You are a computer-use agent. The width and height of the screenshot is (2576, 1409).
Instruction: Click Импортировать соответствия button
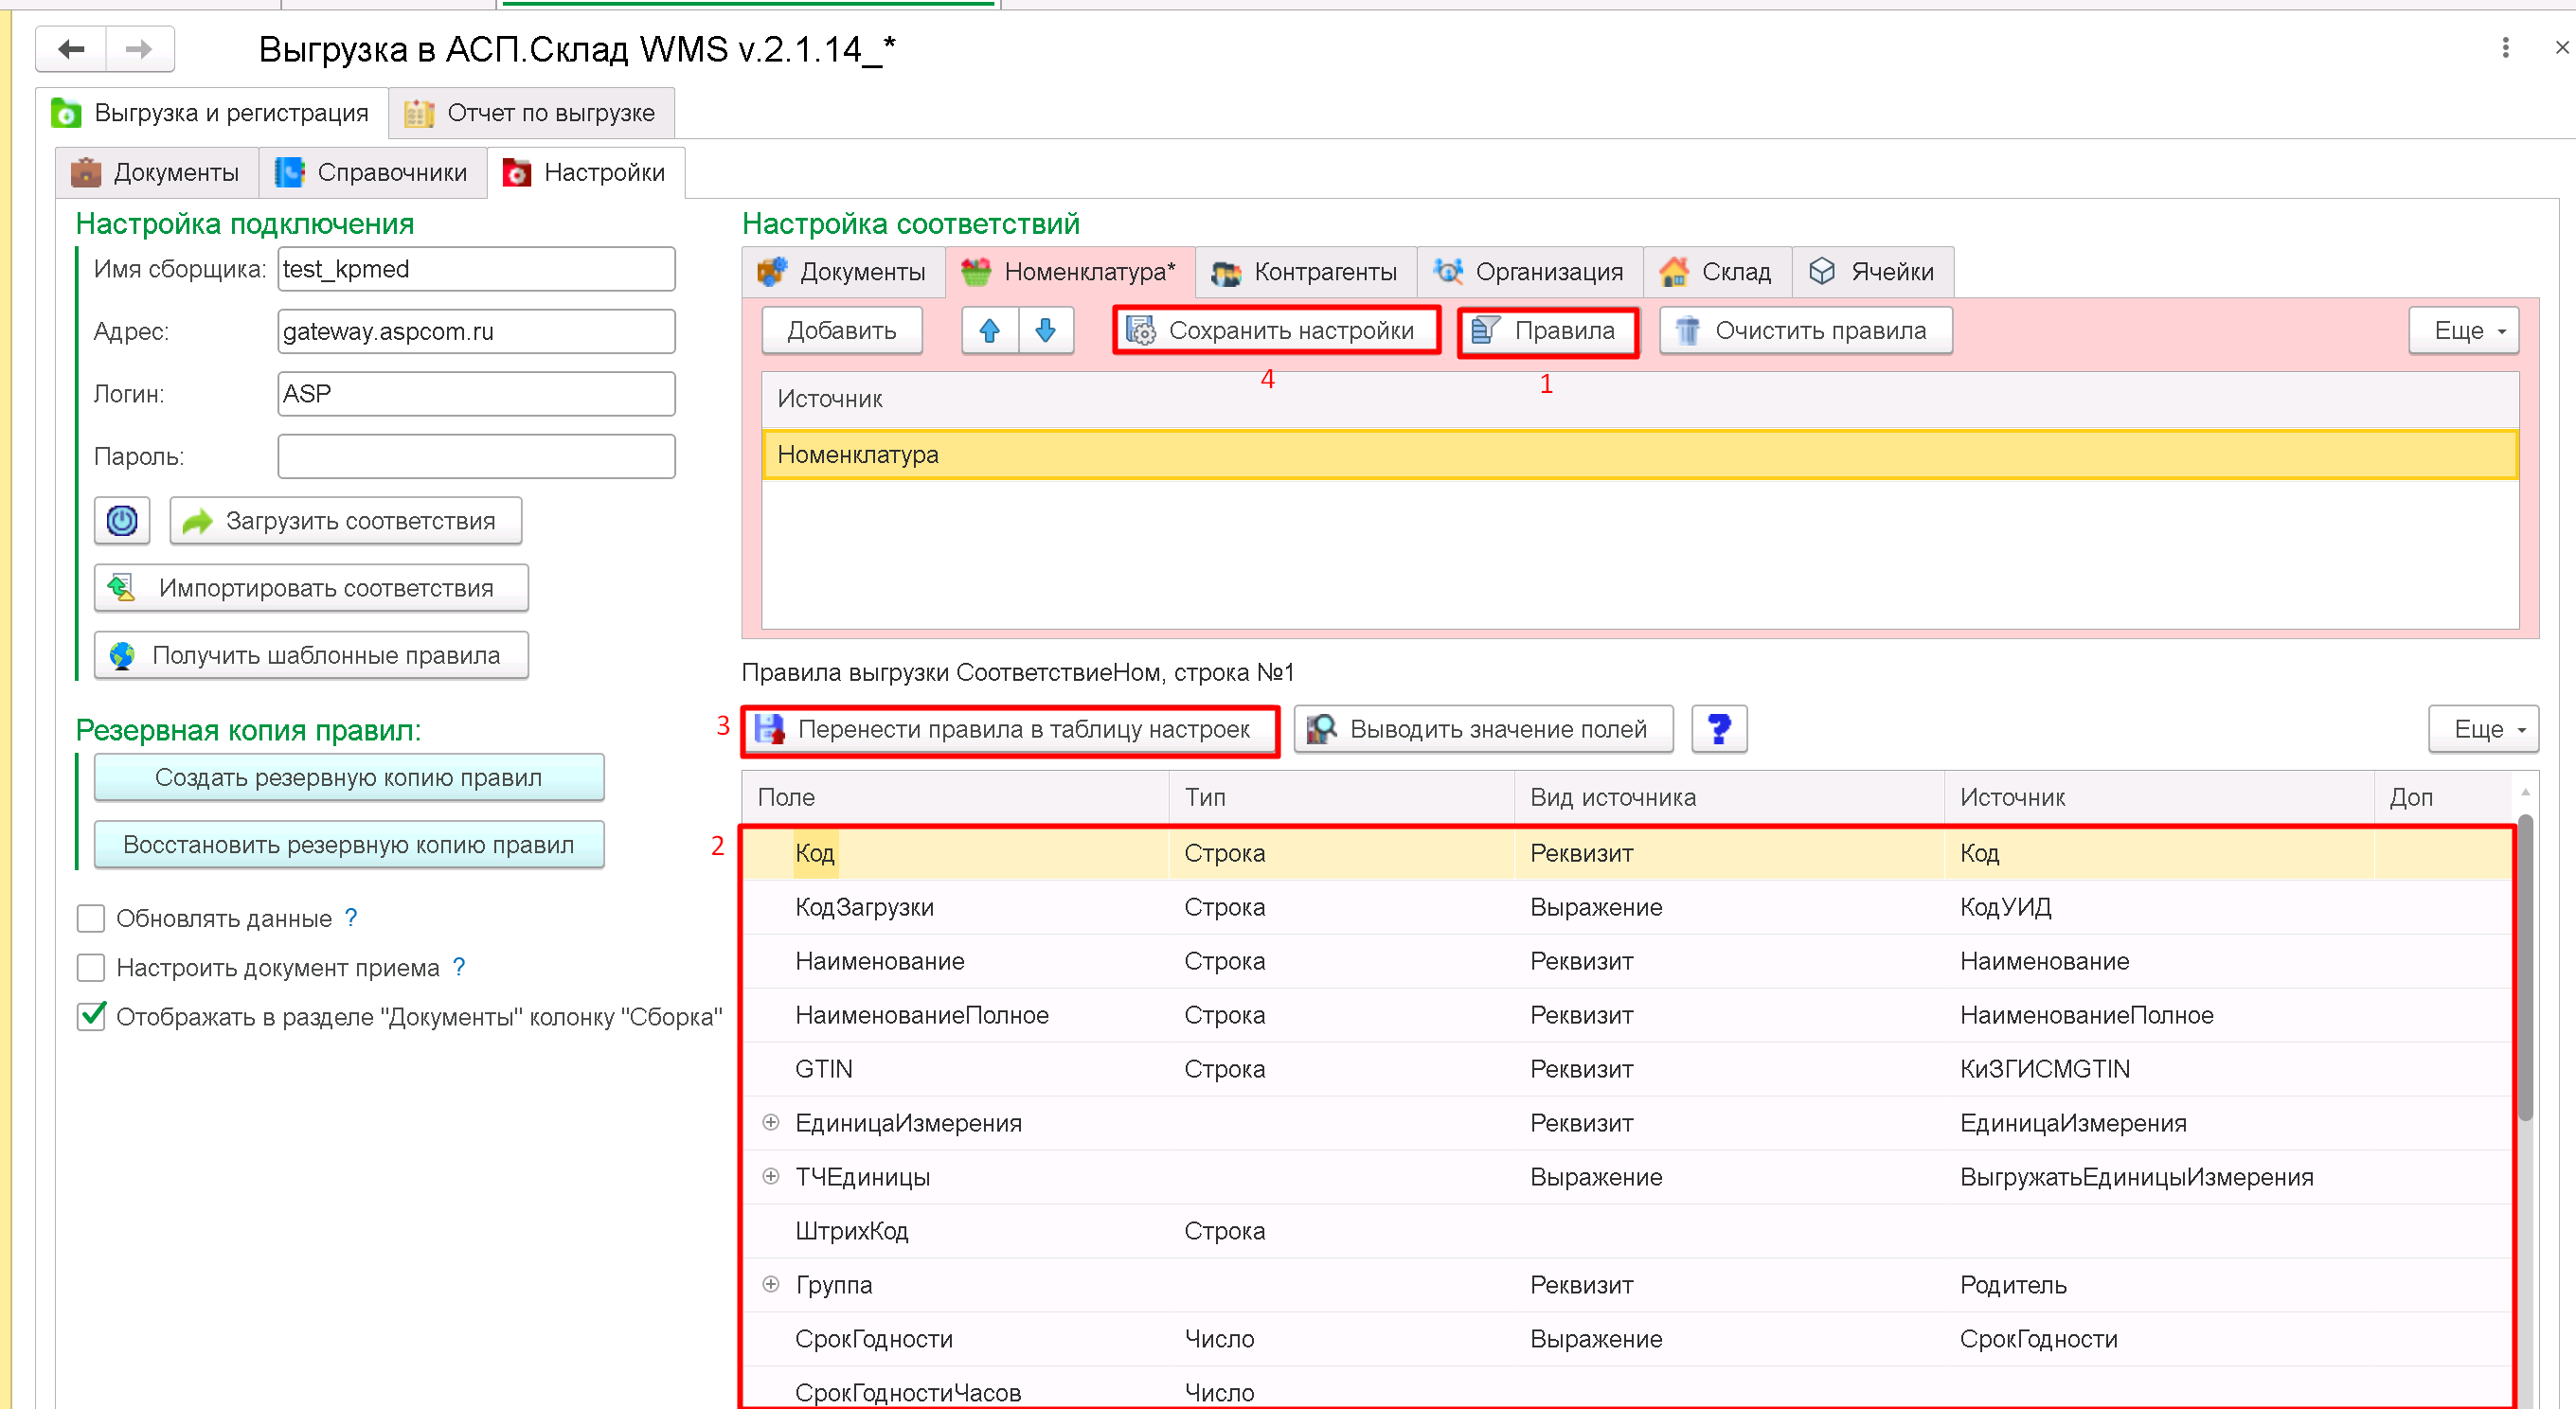coord(311,588)
